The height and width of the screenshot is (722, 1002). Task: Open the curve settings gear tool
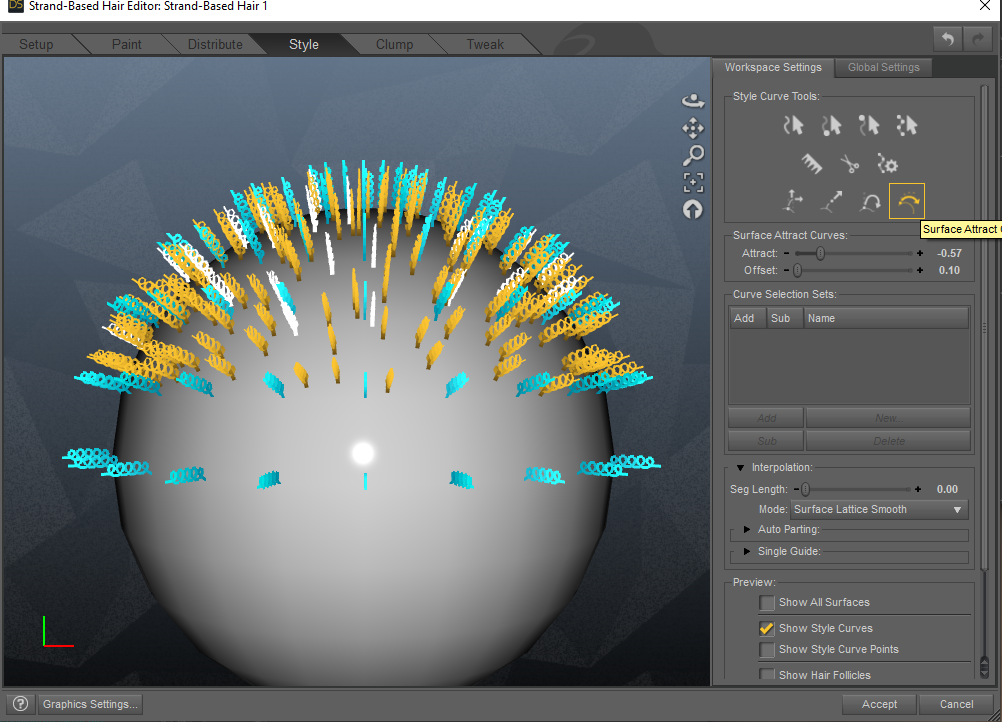887,164
